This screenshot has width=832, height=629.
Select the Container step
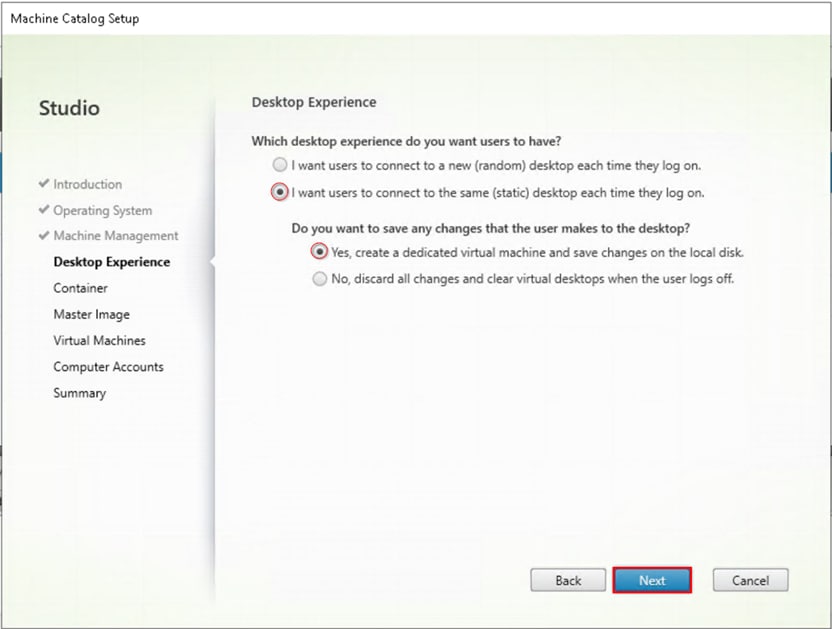click(80, 288)
